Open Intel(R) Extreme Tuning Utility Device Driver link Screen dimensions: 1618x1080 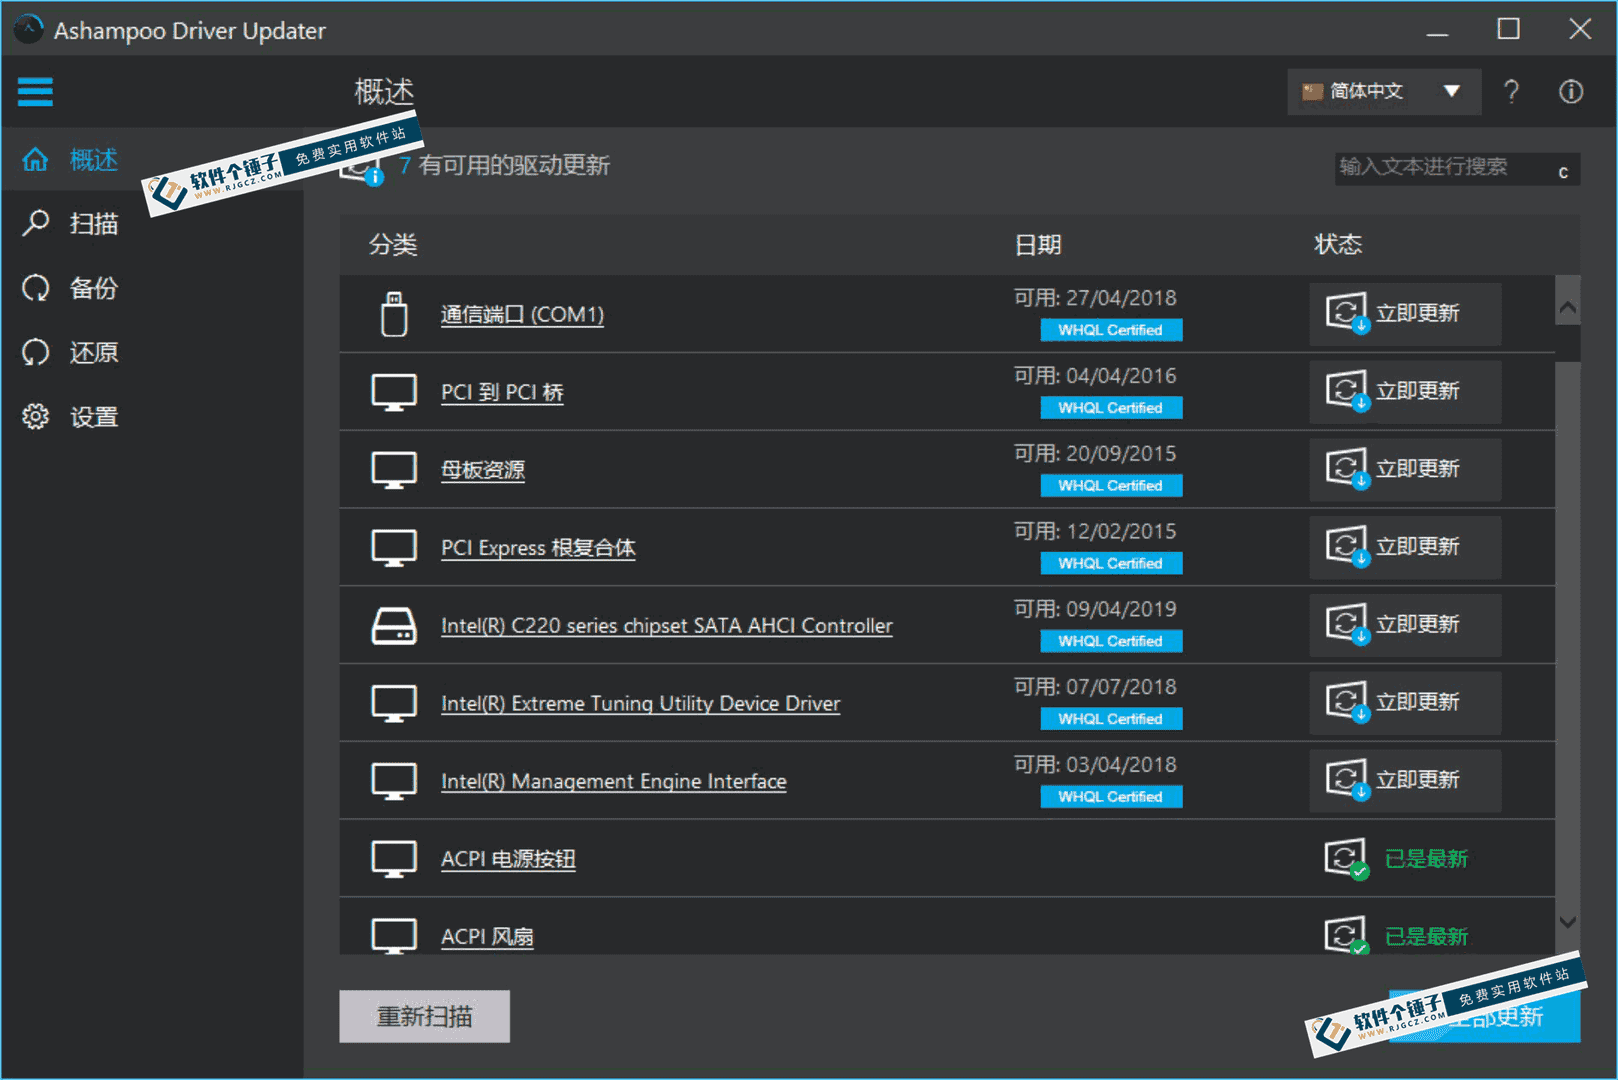click(640, 704)
